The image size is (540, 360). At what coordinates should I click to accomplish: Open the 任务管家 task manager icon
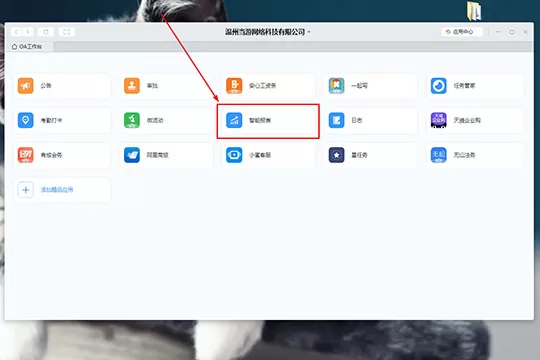[x=439, y=86]
